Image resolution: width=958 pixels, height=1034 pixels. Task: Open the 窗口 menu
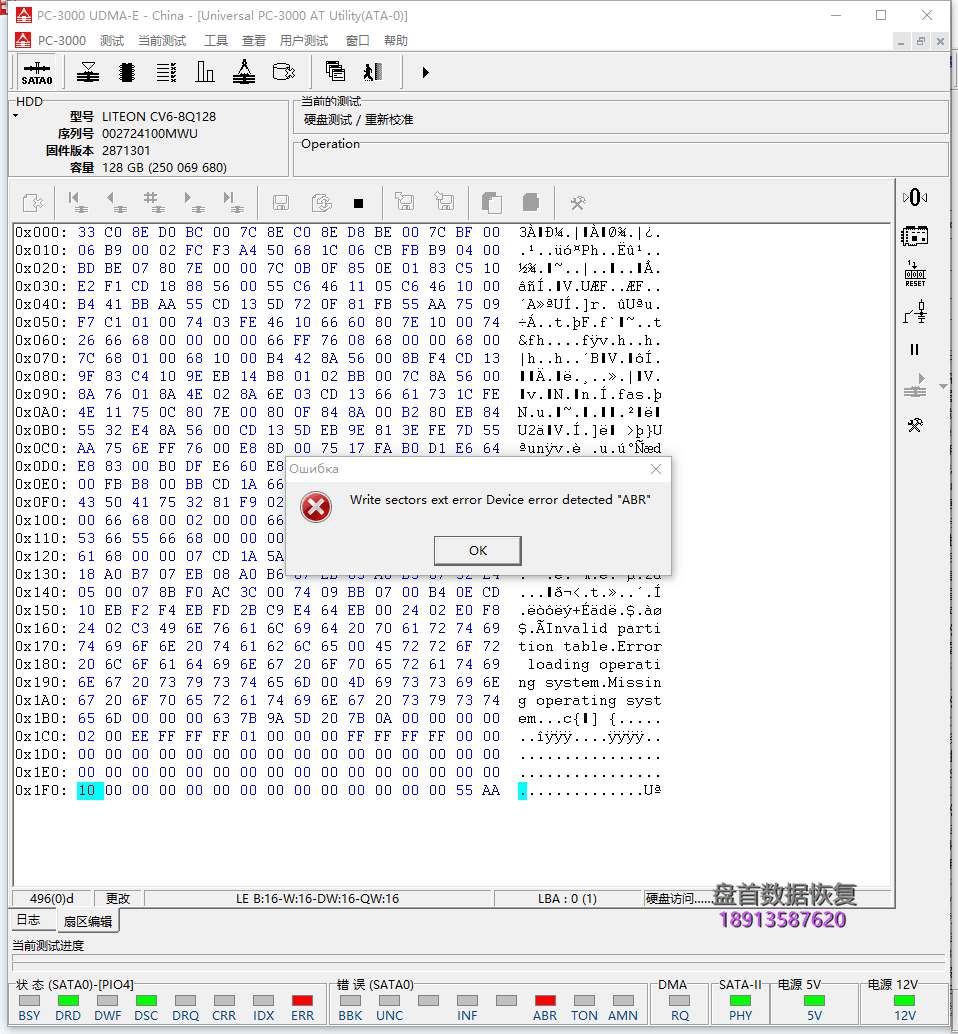[357, 40]
